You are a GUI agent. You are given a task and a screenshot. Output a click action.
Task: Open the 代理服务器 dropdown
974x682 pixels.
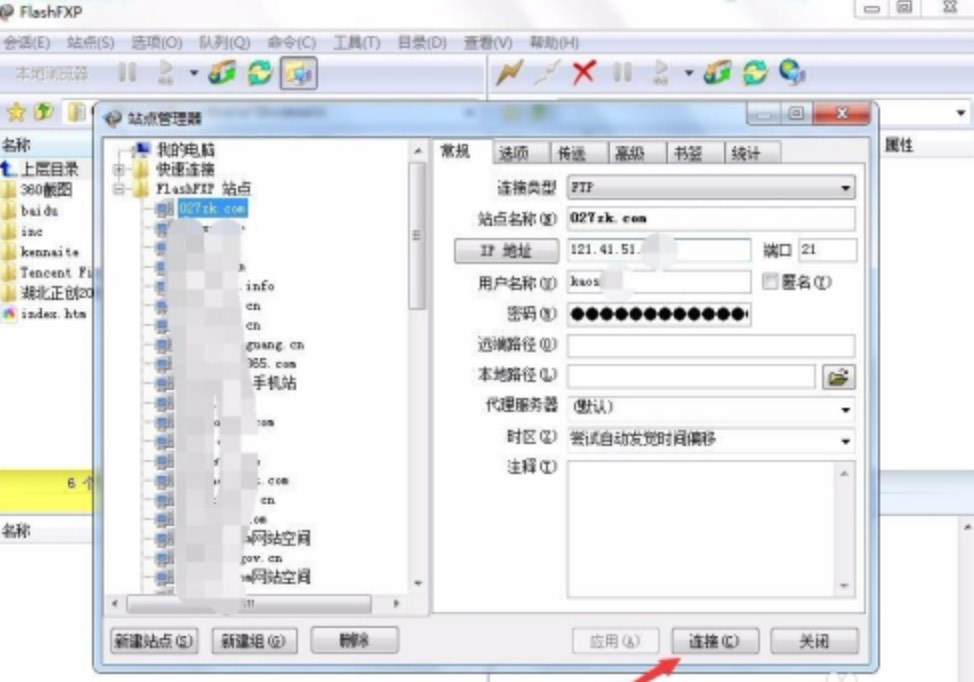click(711, 407)
